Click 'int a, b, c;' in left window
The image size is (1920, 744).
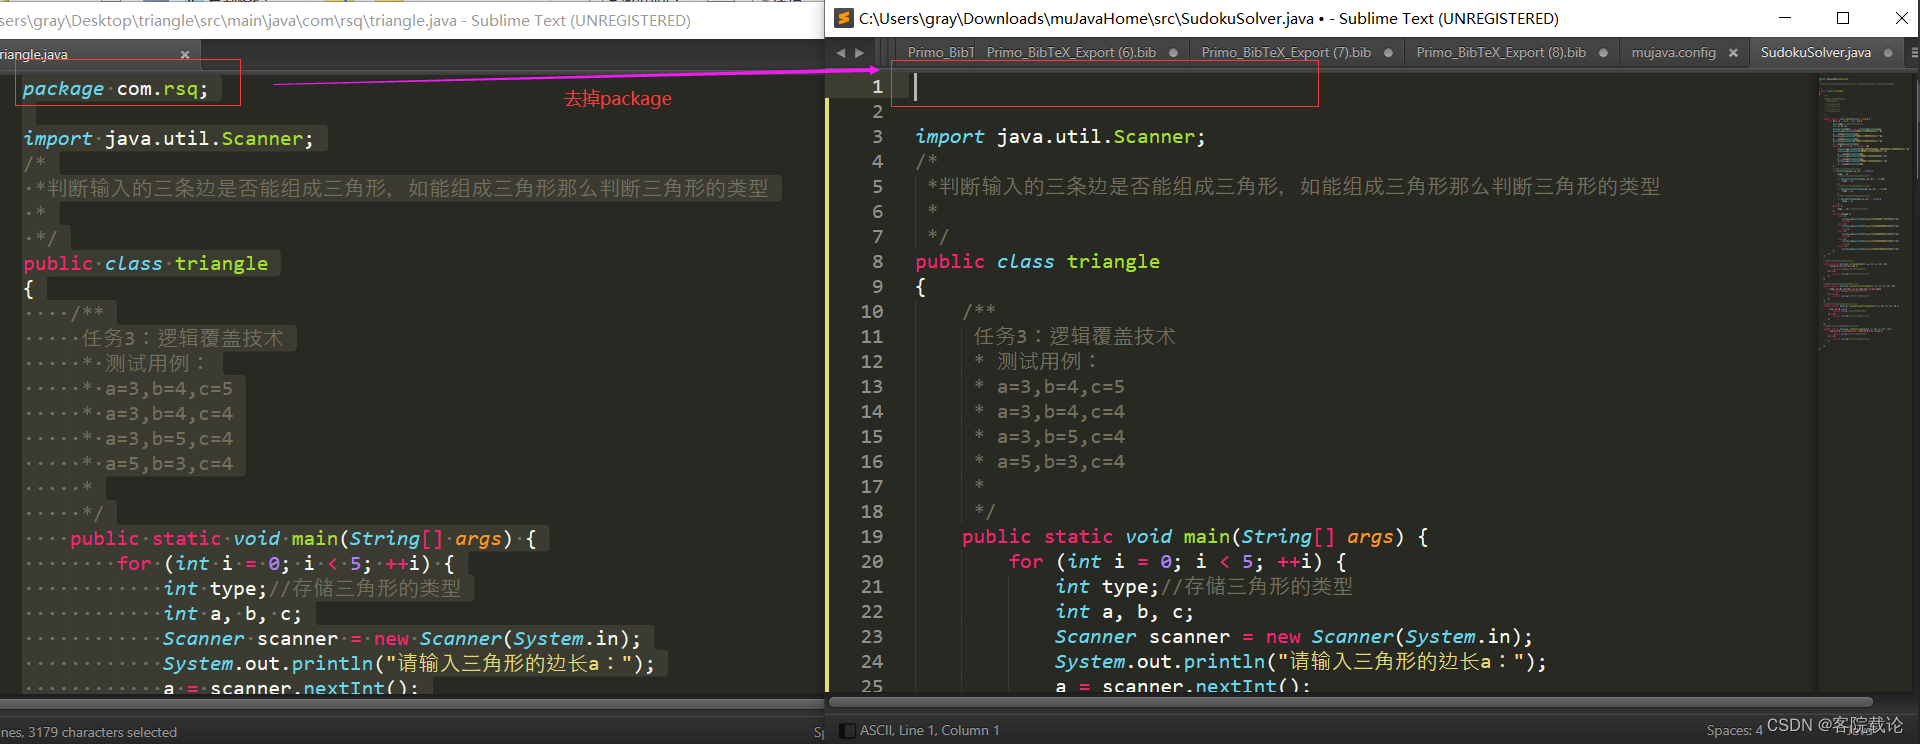[x=232, y=614]
